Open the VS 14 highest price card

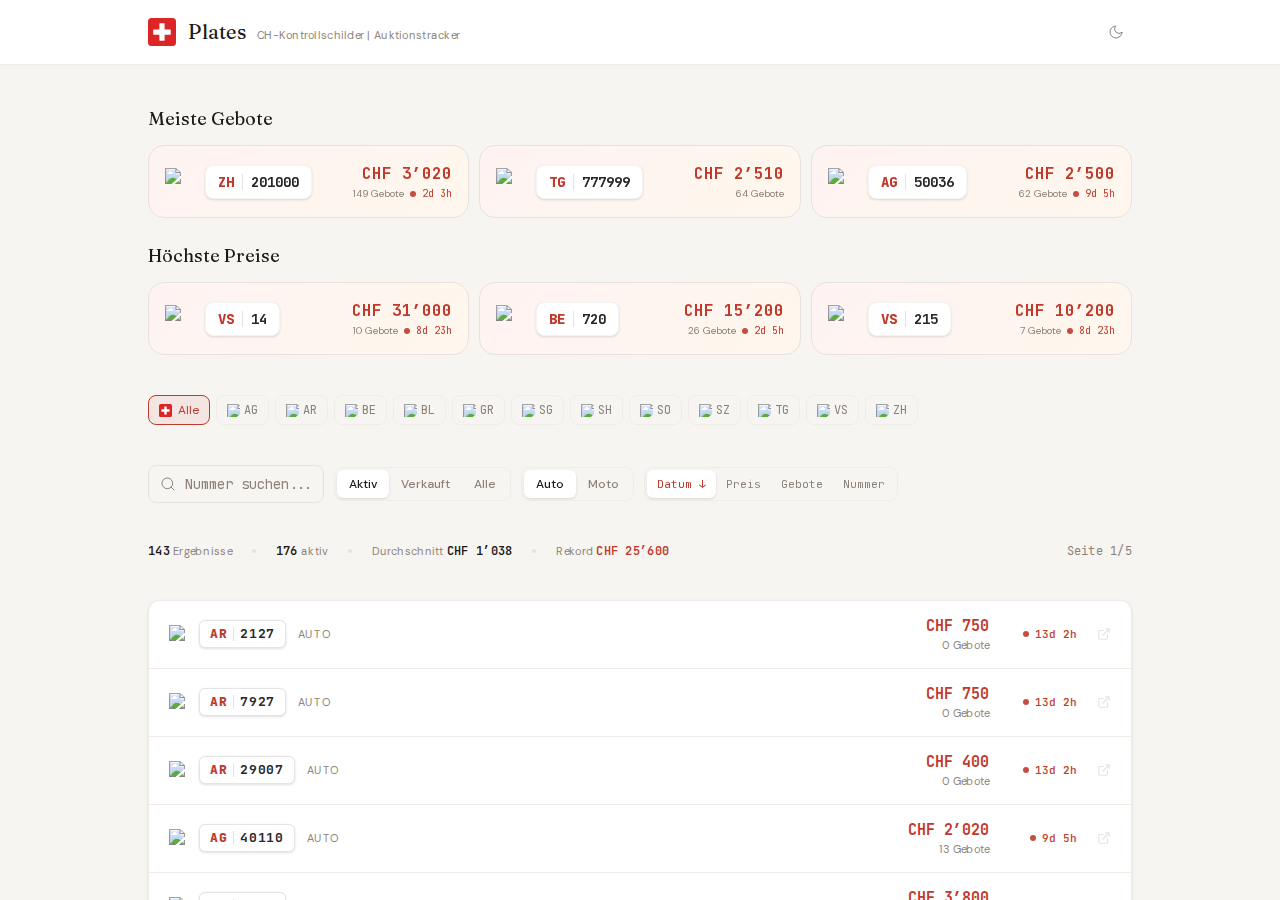pos(308,319)
